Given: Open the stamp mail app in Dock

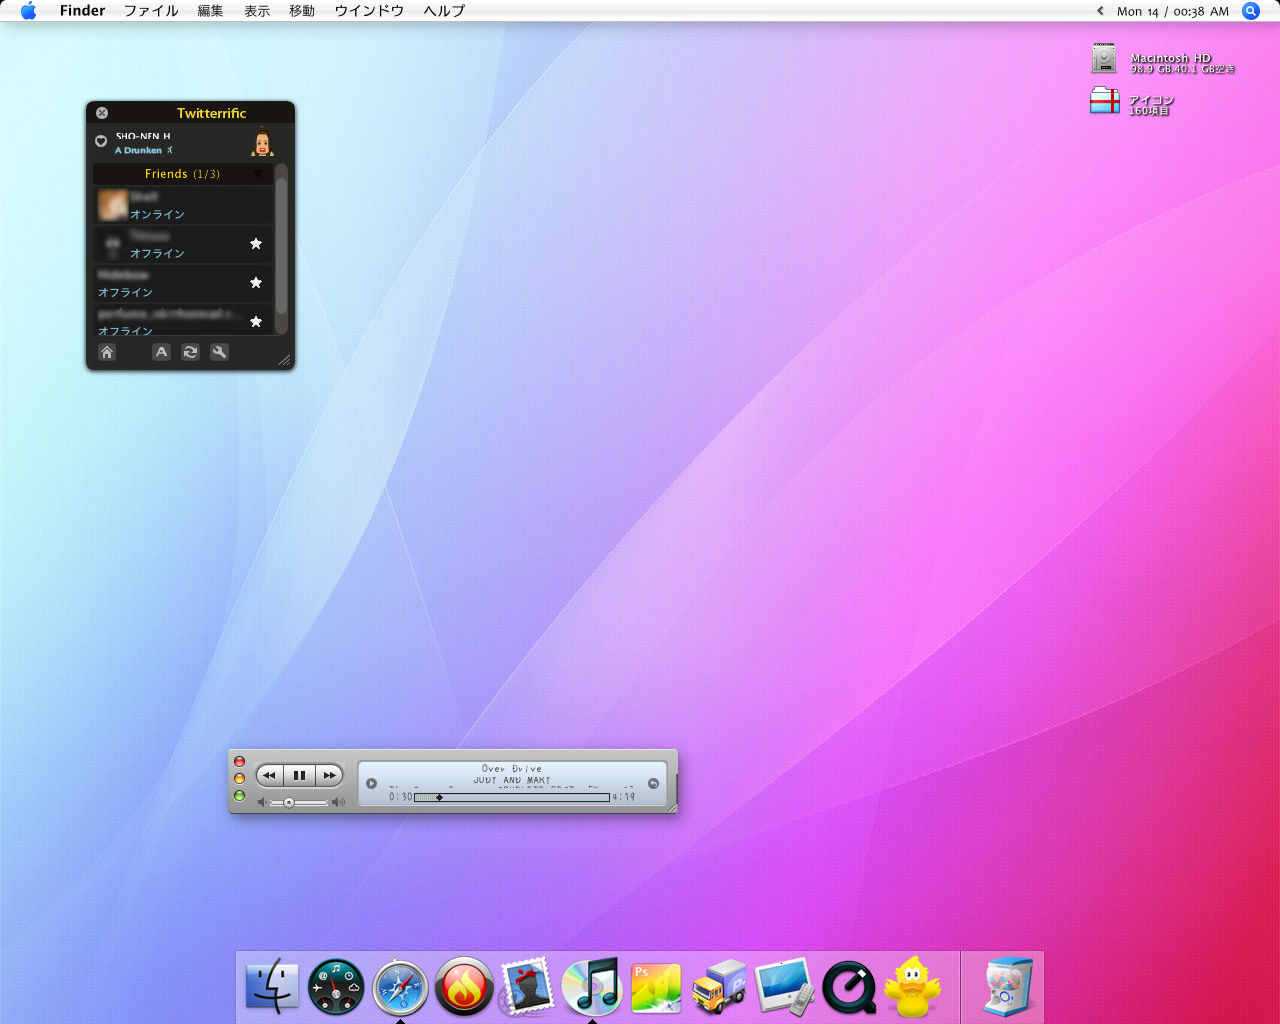Looking at the screenshot, I should 527,986.
